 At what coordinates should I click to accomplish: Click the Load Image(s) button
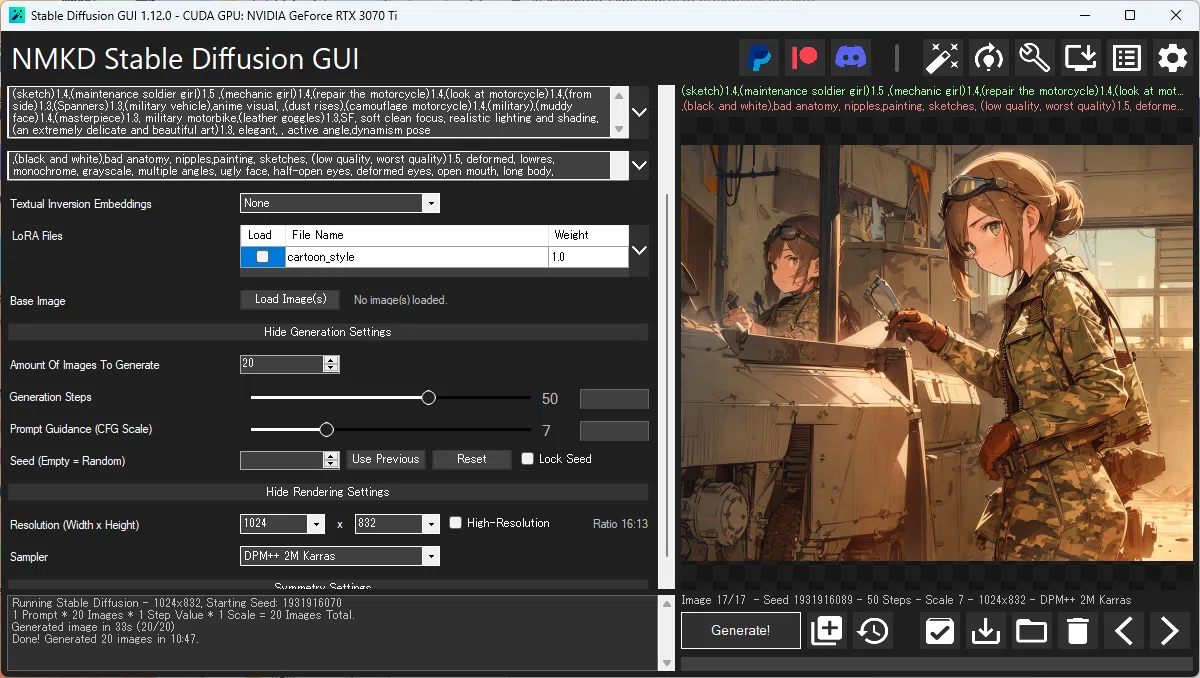[x=290, y=299]
